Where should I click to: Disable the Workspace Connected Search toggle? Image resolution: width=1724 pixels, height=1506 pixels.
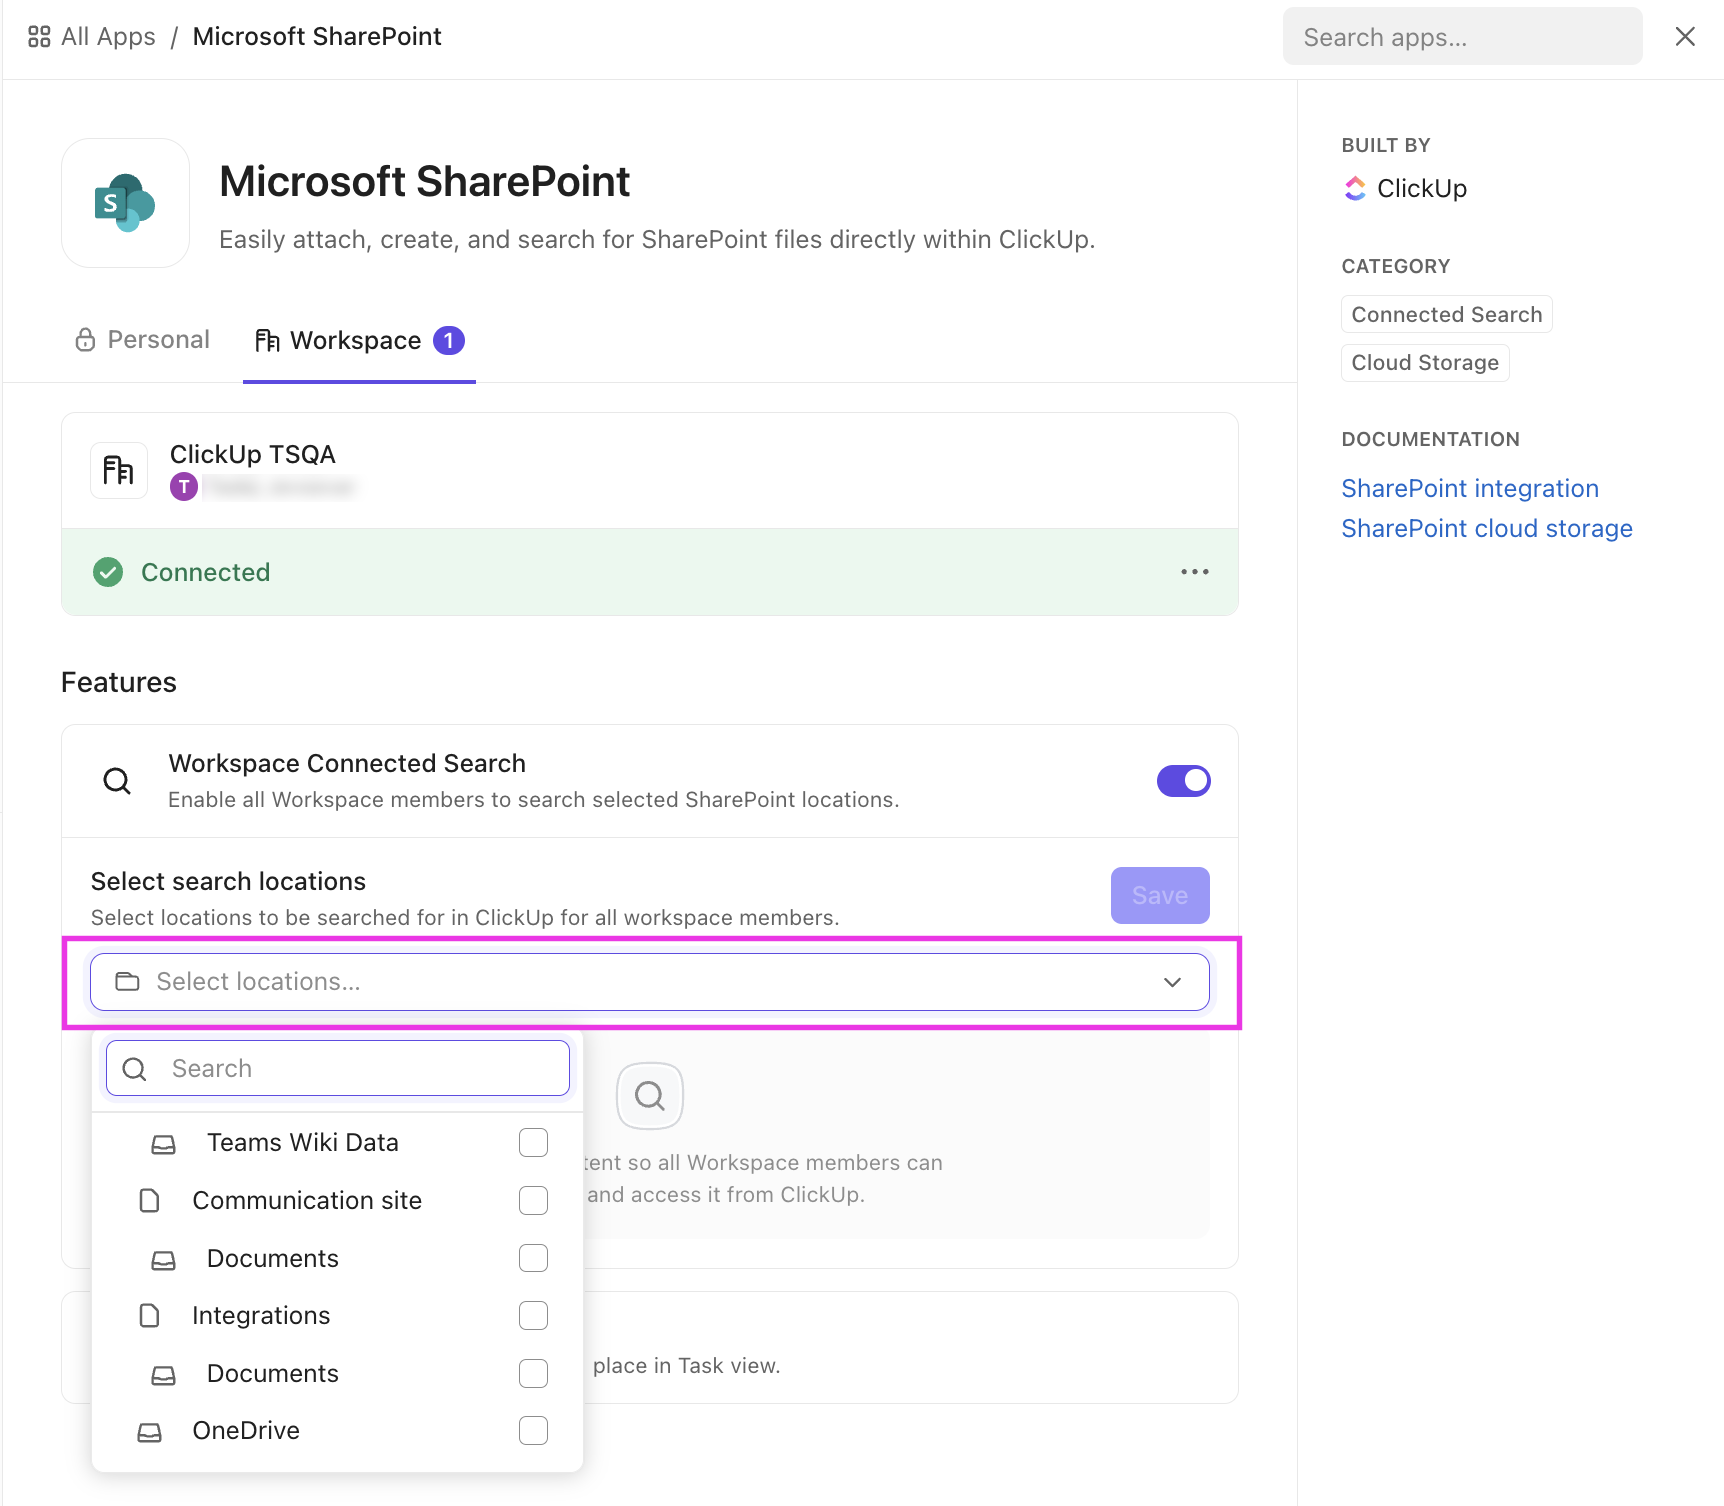click(x=1183, y=781)
